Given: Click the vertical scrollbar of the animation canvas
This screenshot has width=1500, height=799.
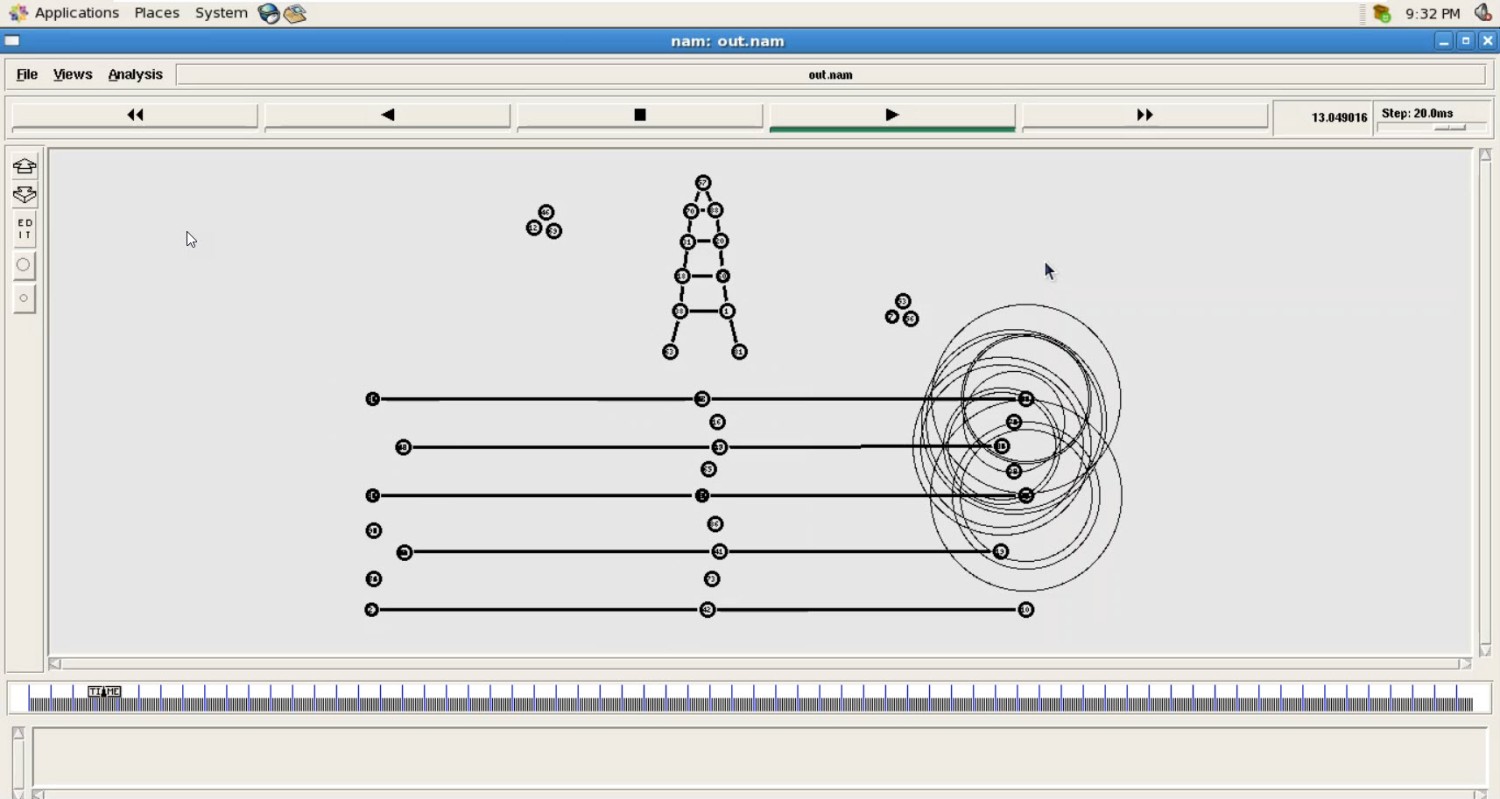Looking at the screenshot, I should 1485,400.
